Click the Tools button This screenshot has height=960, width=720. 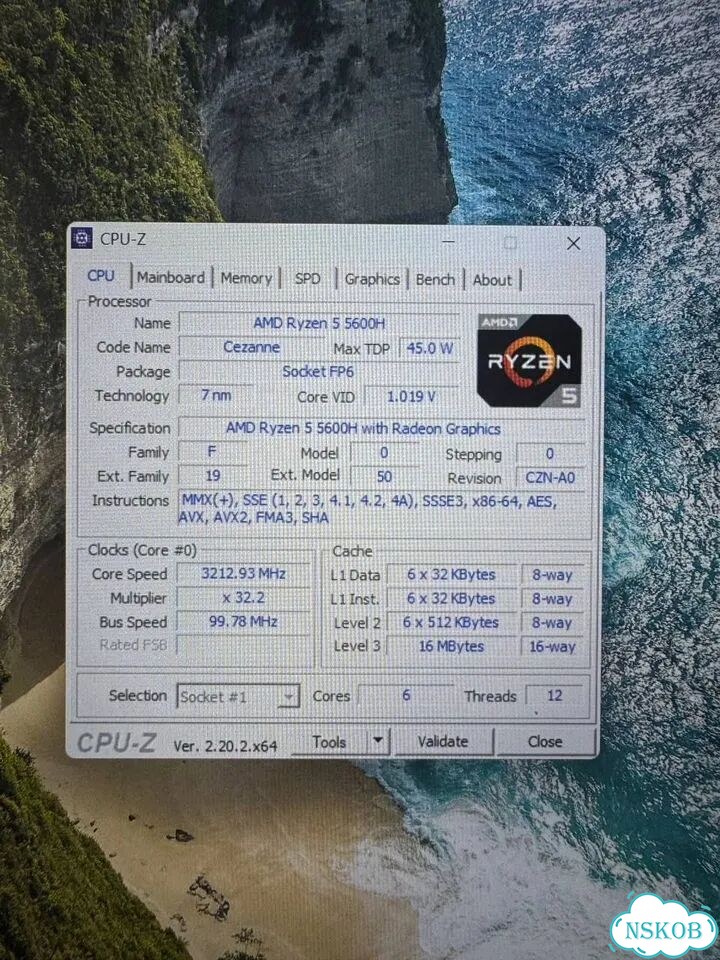[x=329, y=742]
